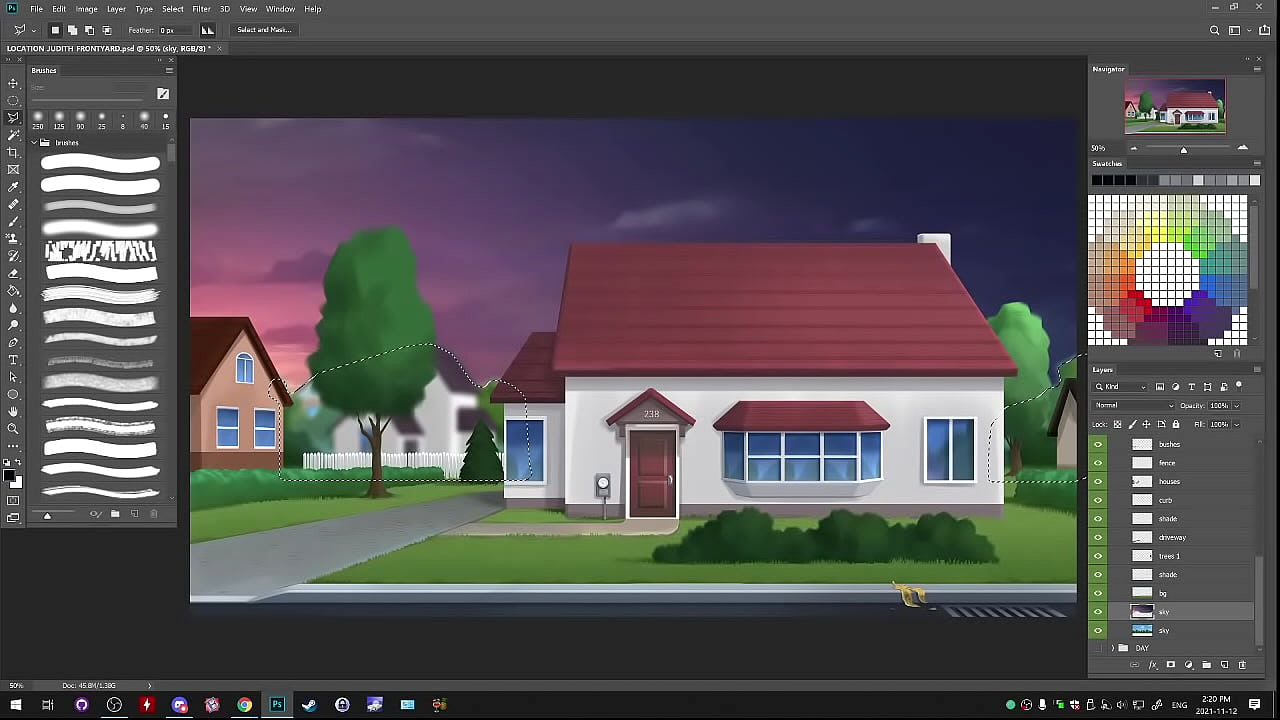The width and height of the screenshot is (1280, 720).
Task: Select the Hand tool
Action: [13, 411]
